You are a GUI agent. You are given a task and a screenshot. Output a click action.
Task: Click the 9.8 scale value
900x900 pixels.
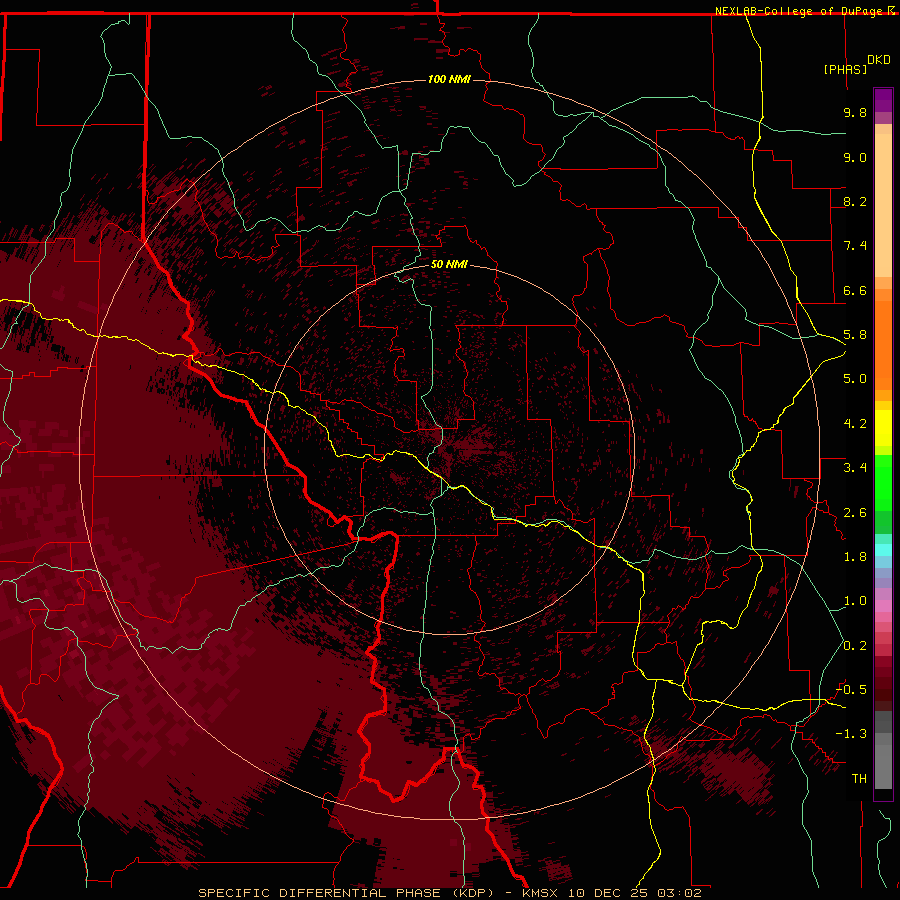[x=855, y=112]
